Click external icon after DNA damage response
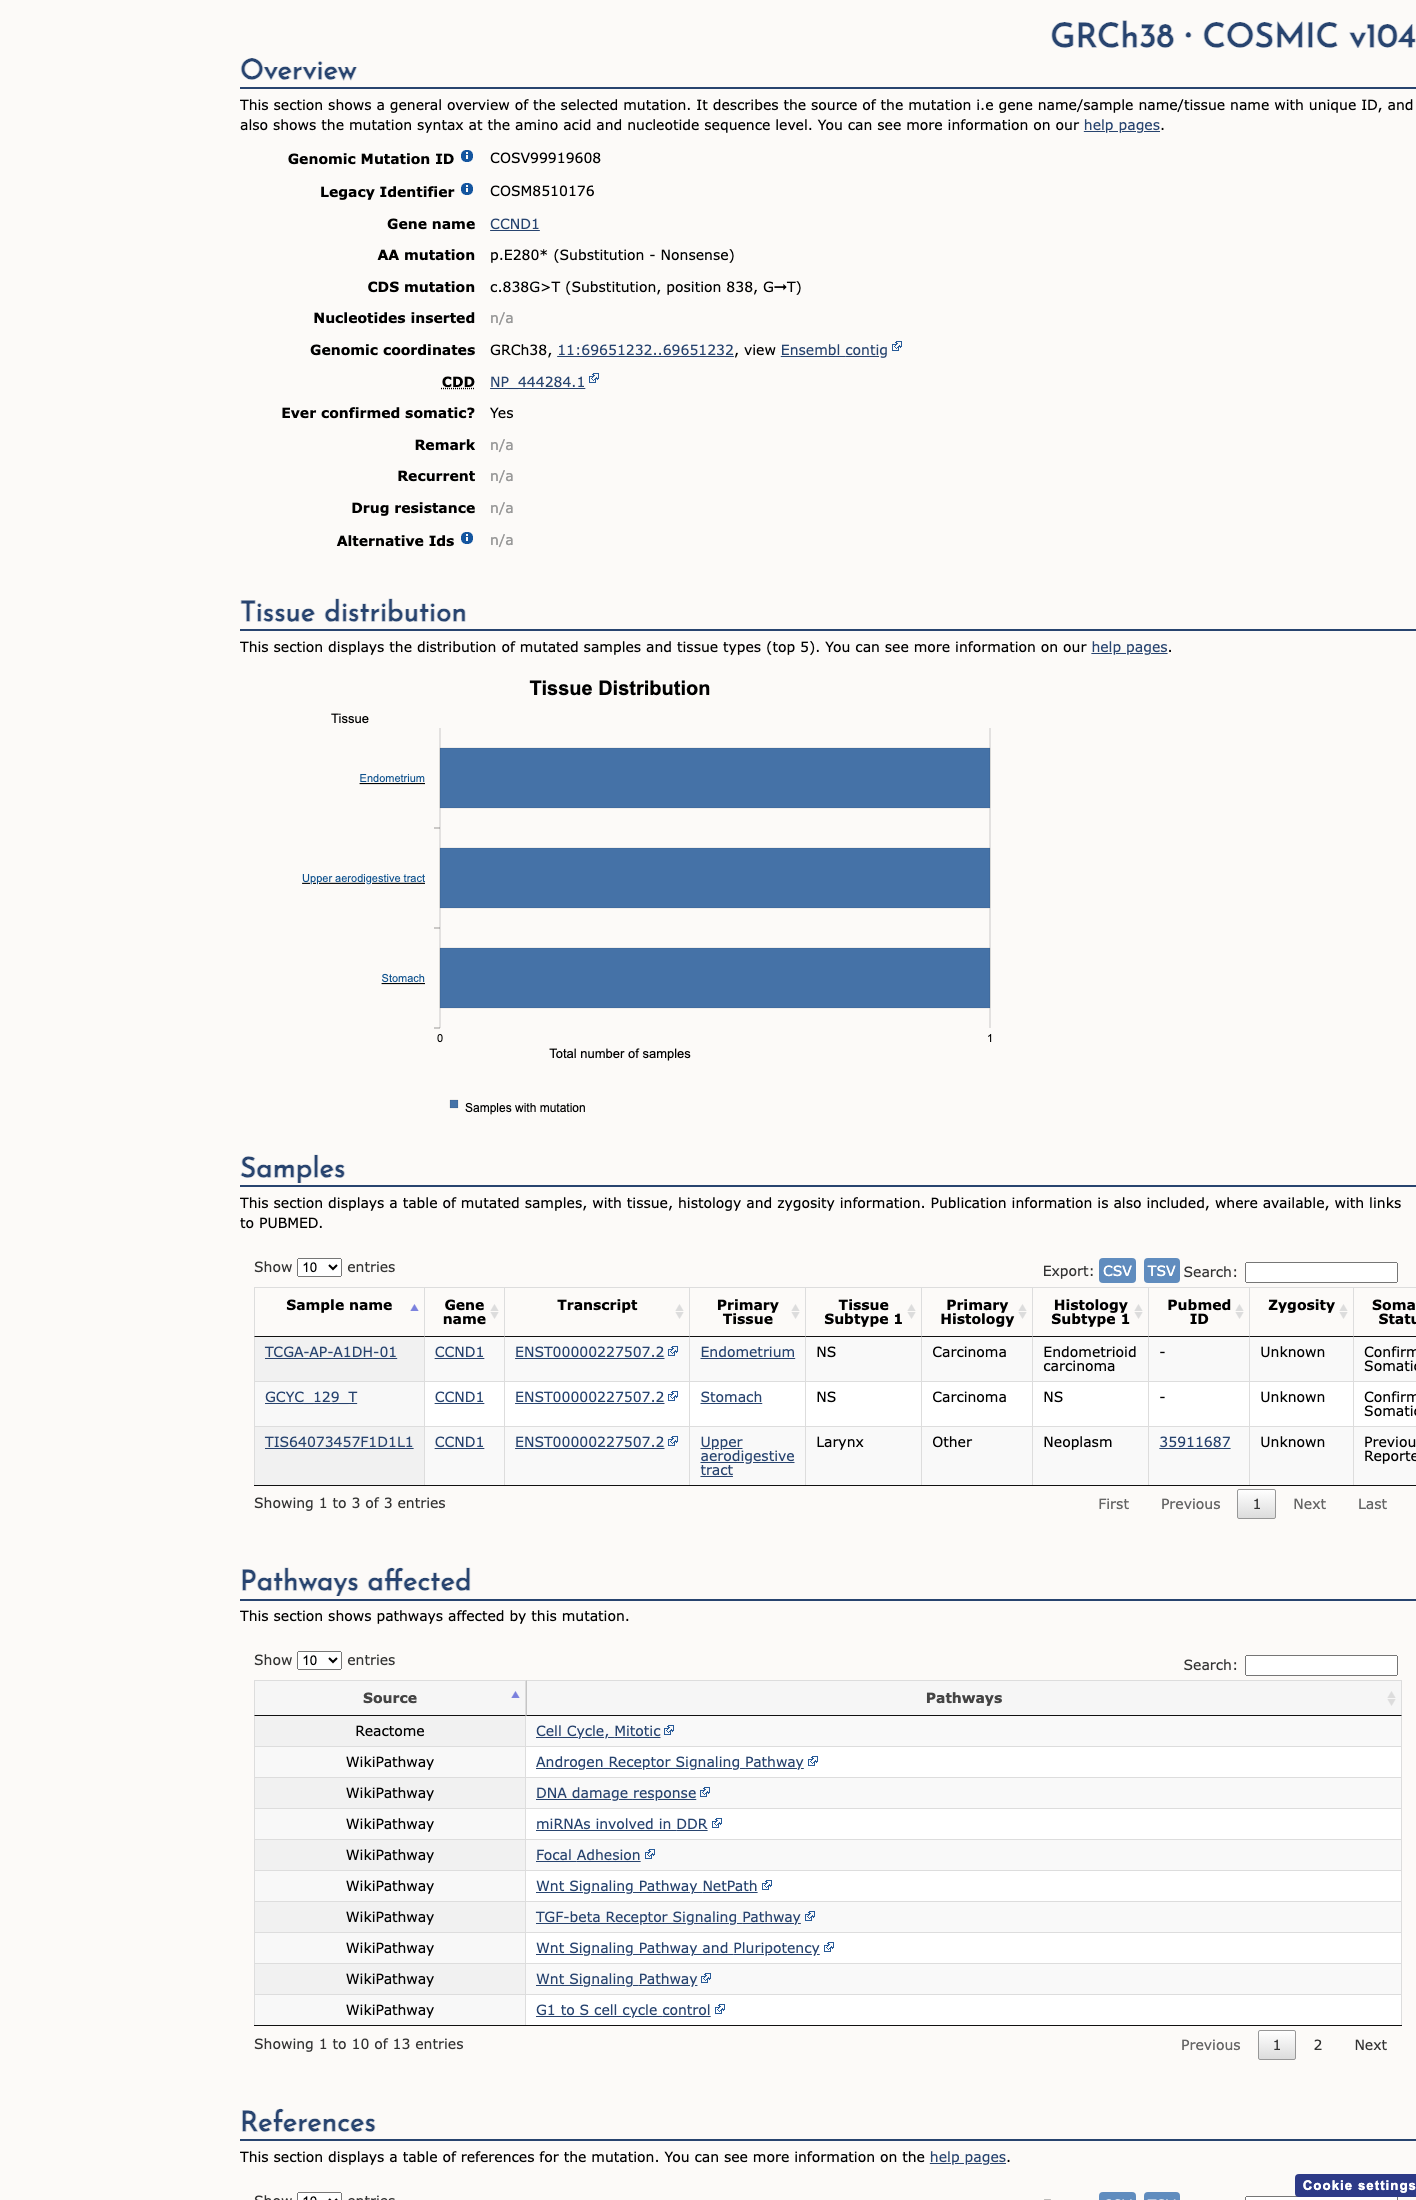1416x2200 pixels. click(705, 1792)
